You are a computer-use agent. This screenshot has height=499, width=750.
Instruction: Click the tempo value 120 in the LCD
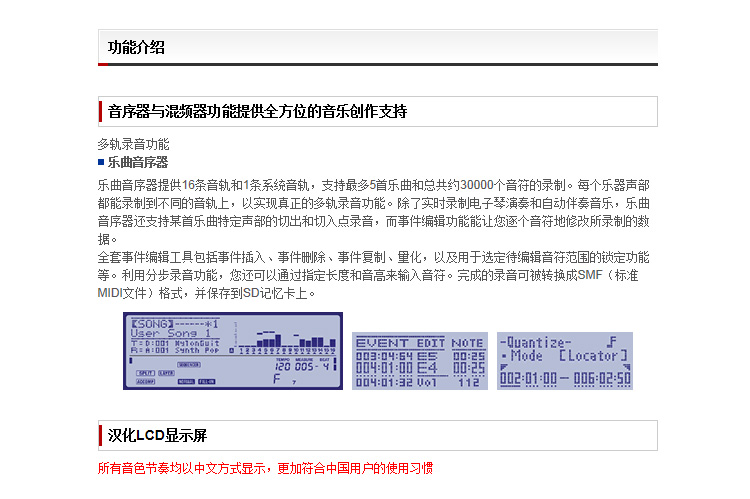(282, 367)
